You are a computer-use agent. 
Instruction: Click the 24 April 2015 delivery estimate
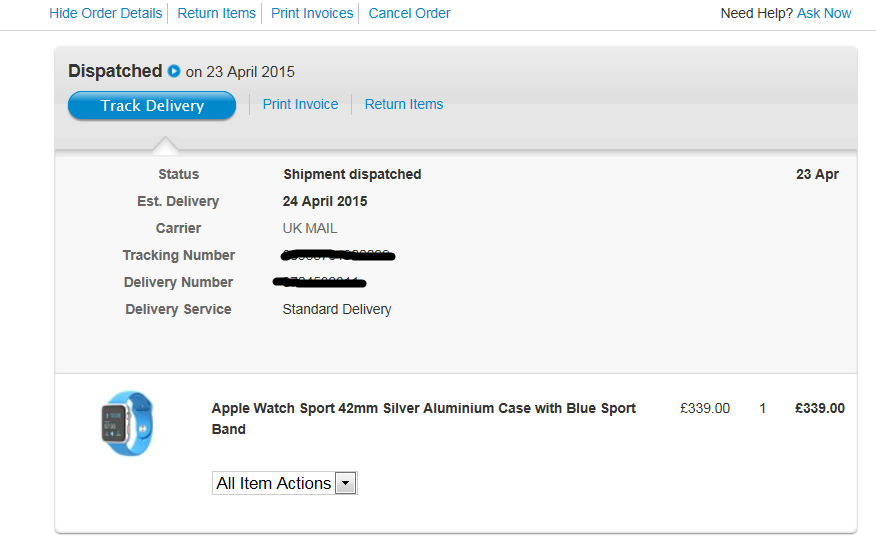tap(325, 201)
